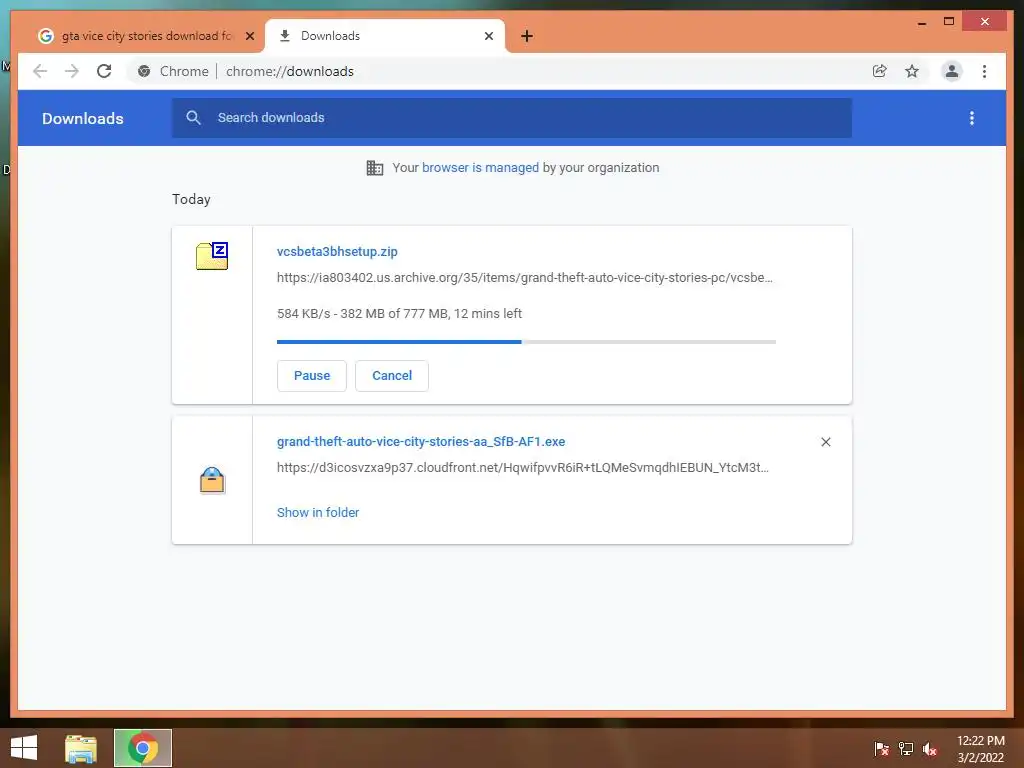Screen dimensions: 1024x768
Task: Reload the downloads page
Action: [x=104, y=71]
